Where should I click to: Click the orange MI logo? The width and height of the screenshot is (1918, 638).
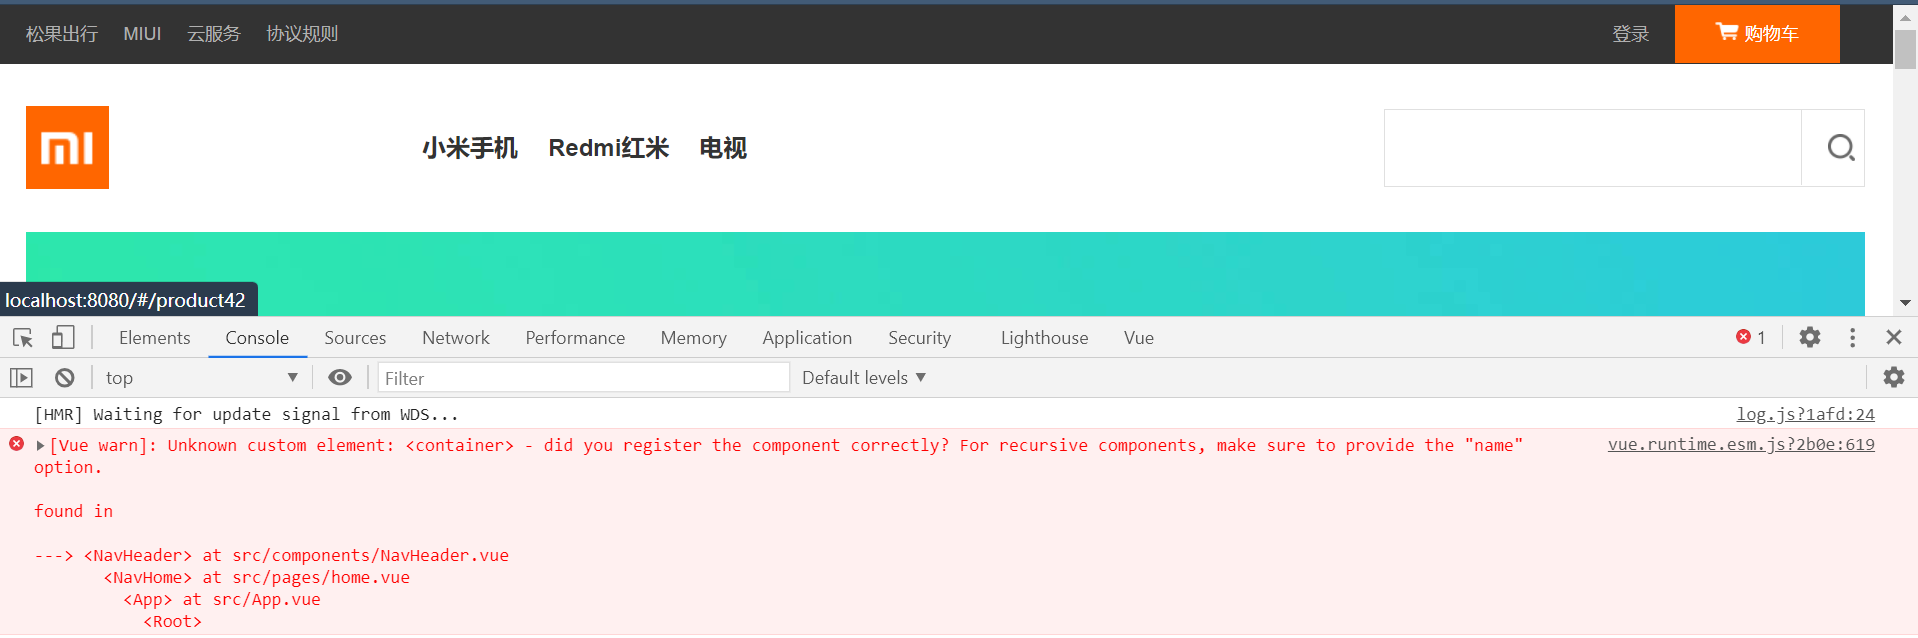pyautogui.click(x=67, y=147)
